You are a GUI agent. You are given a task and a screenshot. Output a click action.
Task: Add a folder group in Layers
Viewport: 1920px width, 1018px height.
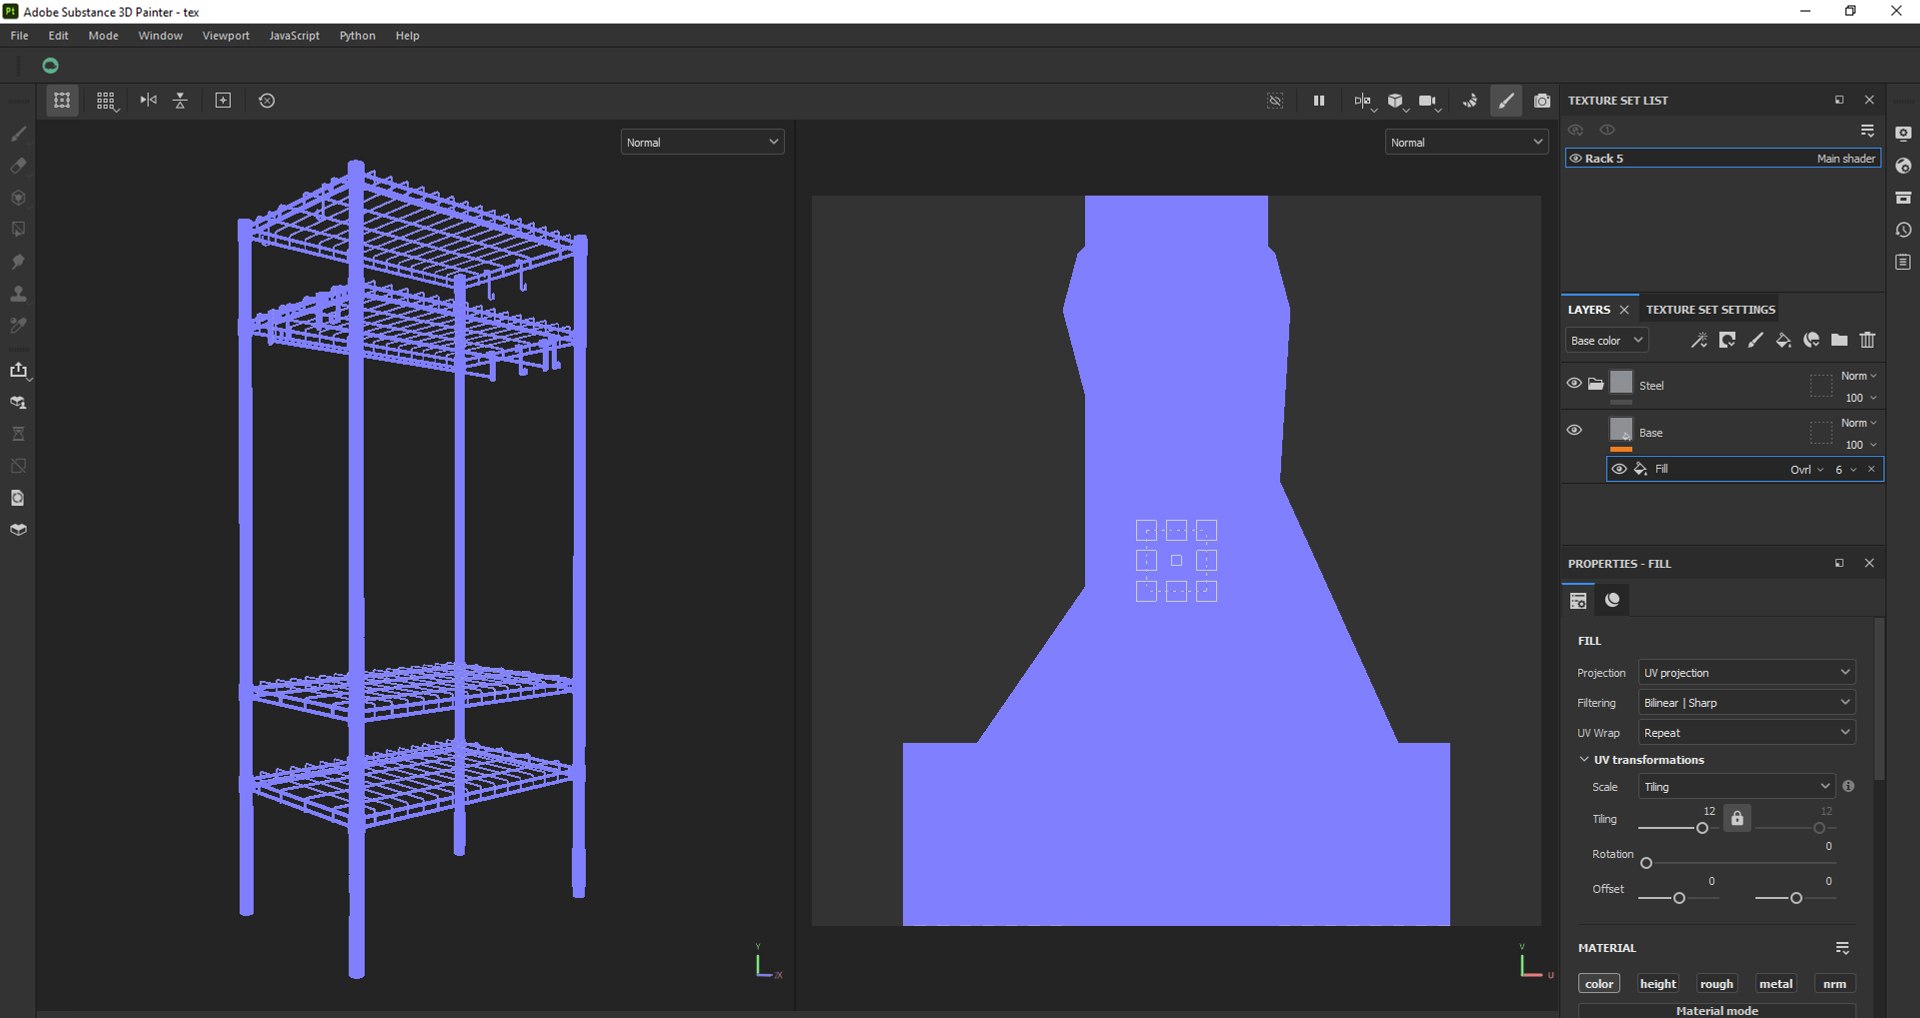click(1839, 340)
